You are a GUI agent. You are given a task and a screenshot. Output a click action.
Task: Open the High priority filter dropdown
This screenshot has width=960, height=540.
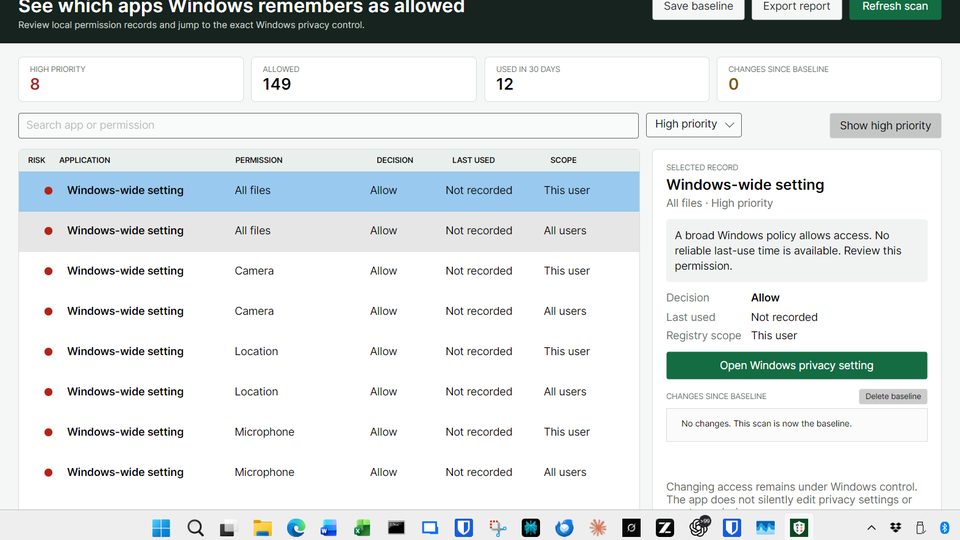click(x=694, y=125)
